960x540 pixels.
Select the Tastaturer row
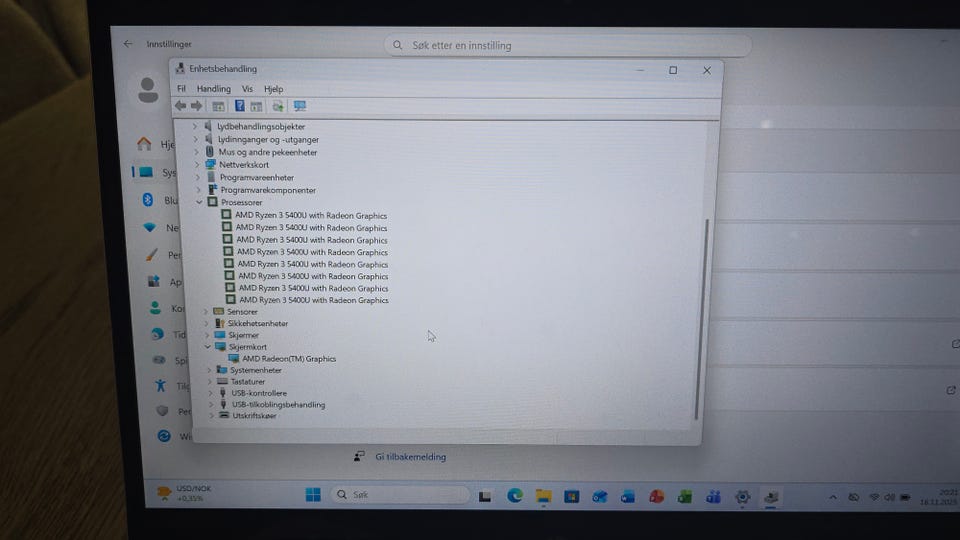coord(248,381)
